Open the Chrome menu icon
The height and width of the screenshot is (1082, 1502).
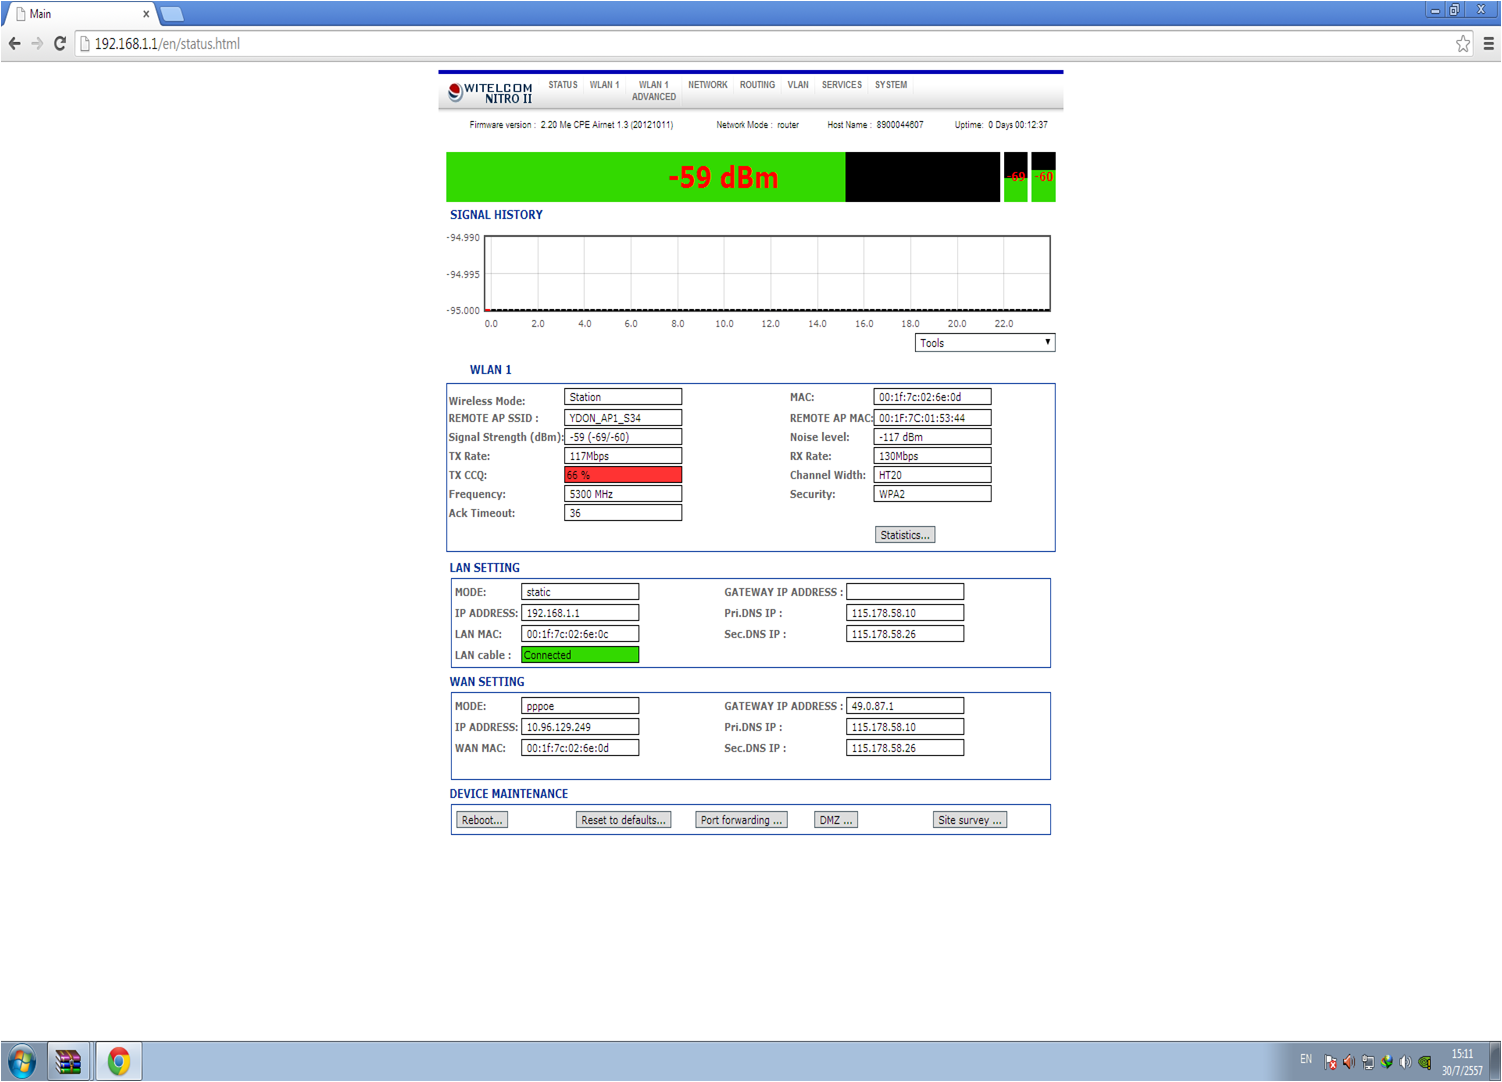click(1488, 44)
